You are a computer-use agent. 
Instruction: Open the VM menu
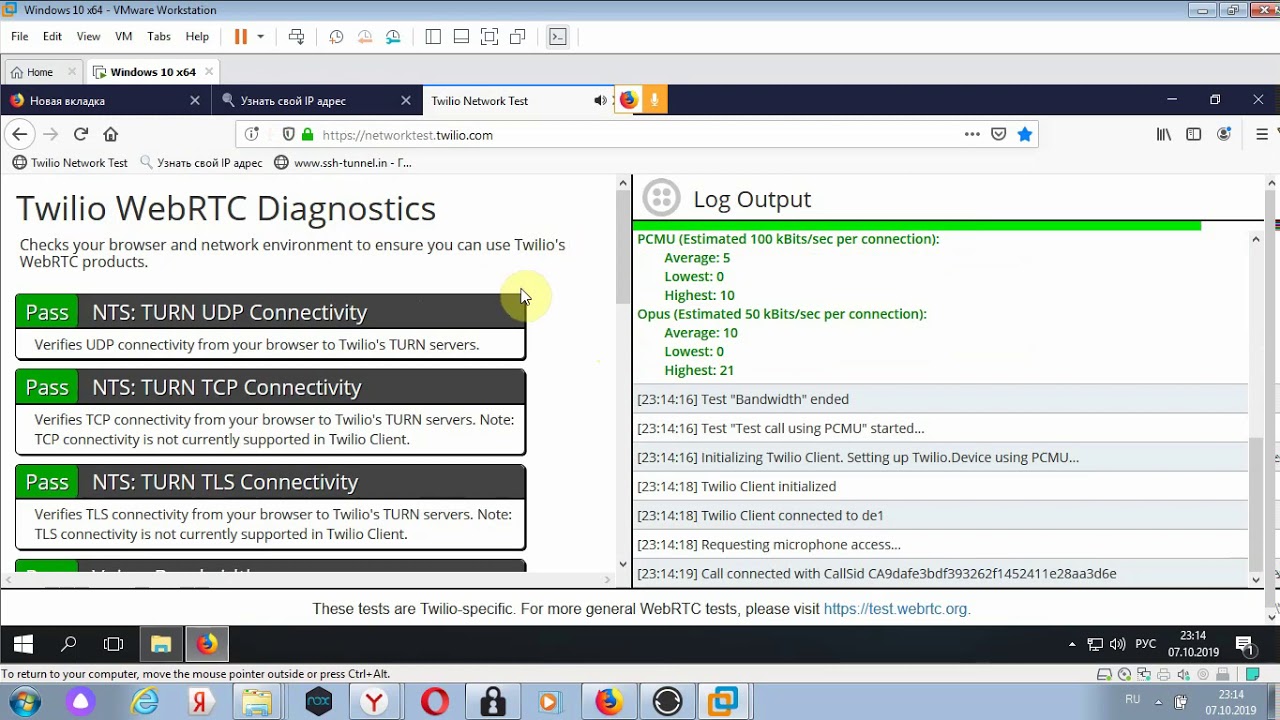coord(123,36)
